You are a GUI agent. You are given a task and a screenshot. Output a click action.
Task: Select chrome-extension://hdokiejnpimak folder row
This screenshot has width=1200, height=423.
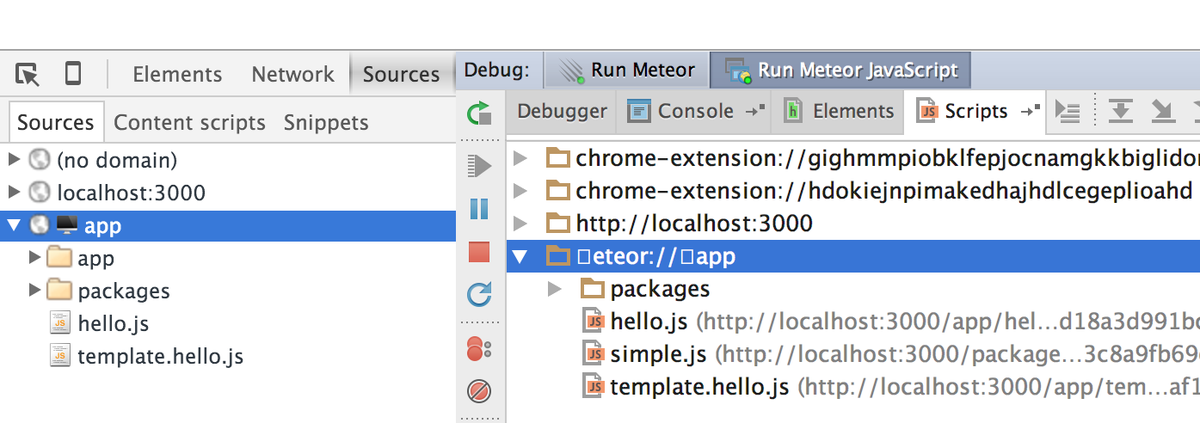(x=853, y=190)
